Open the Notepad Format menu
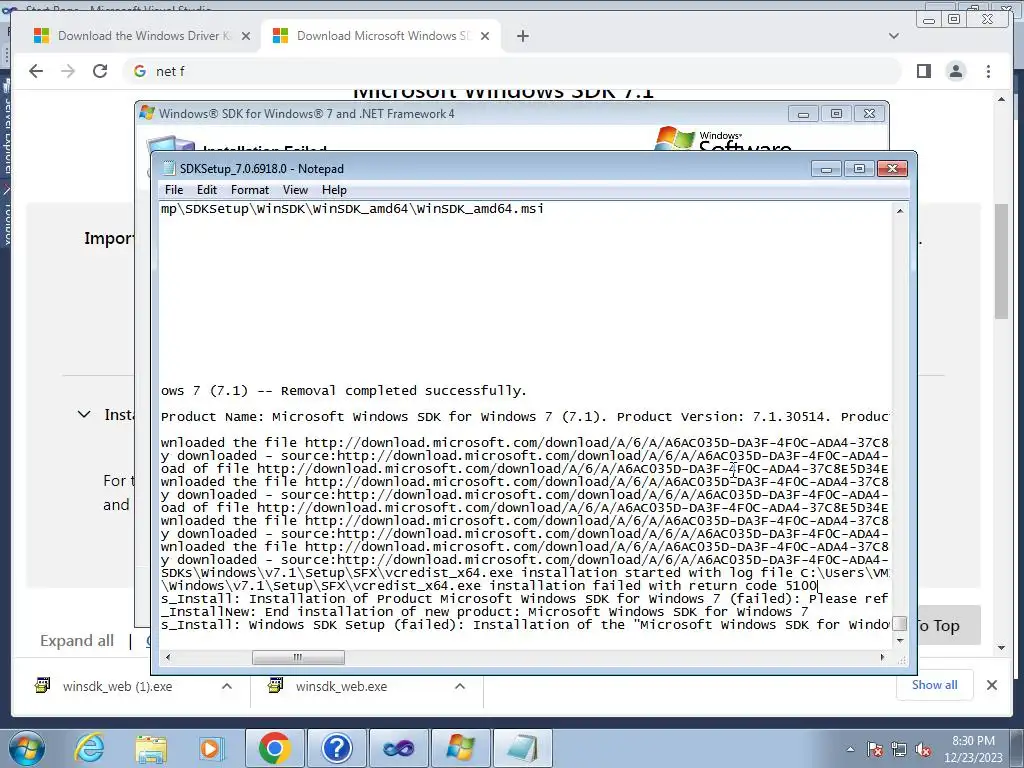The width and height of the screenshot is (1024, 768). (249, 190)
